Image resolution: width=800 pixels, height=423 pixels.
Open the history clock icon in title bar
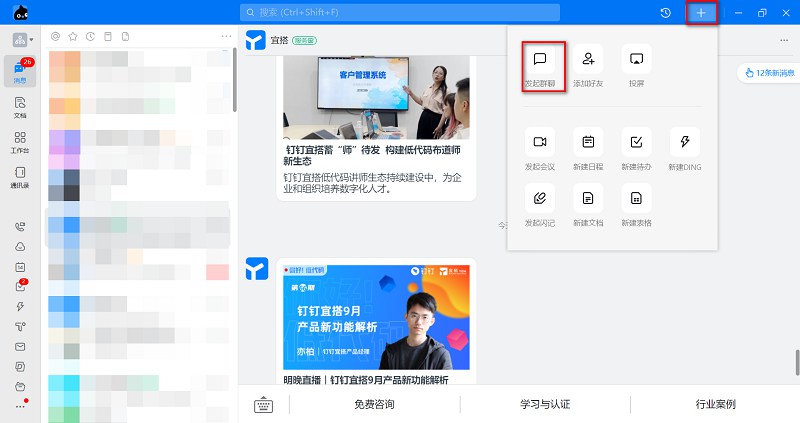[665, 13]
